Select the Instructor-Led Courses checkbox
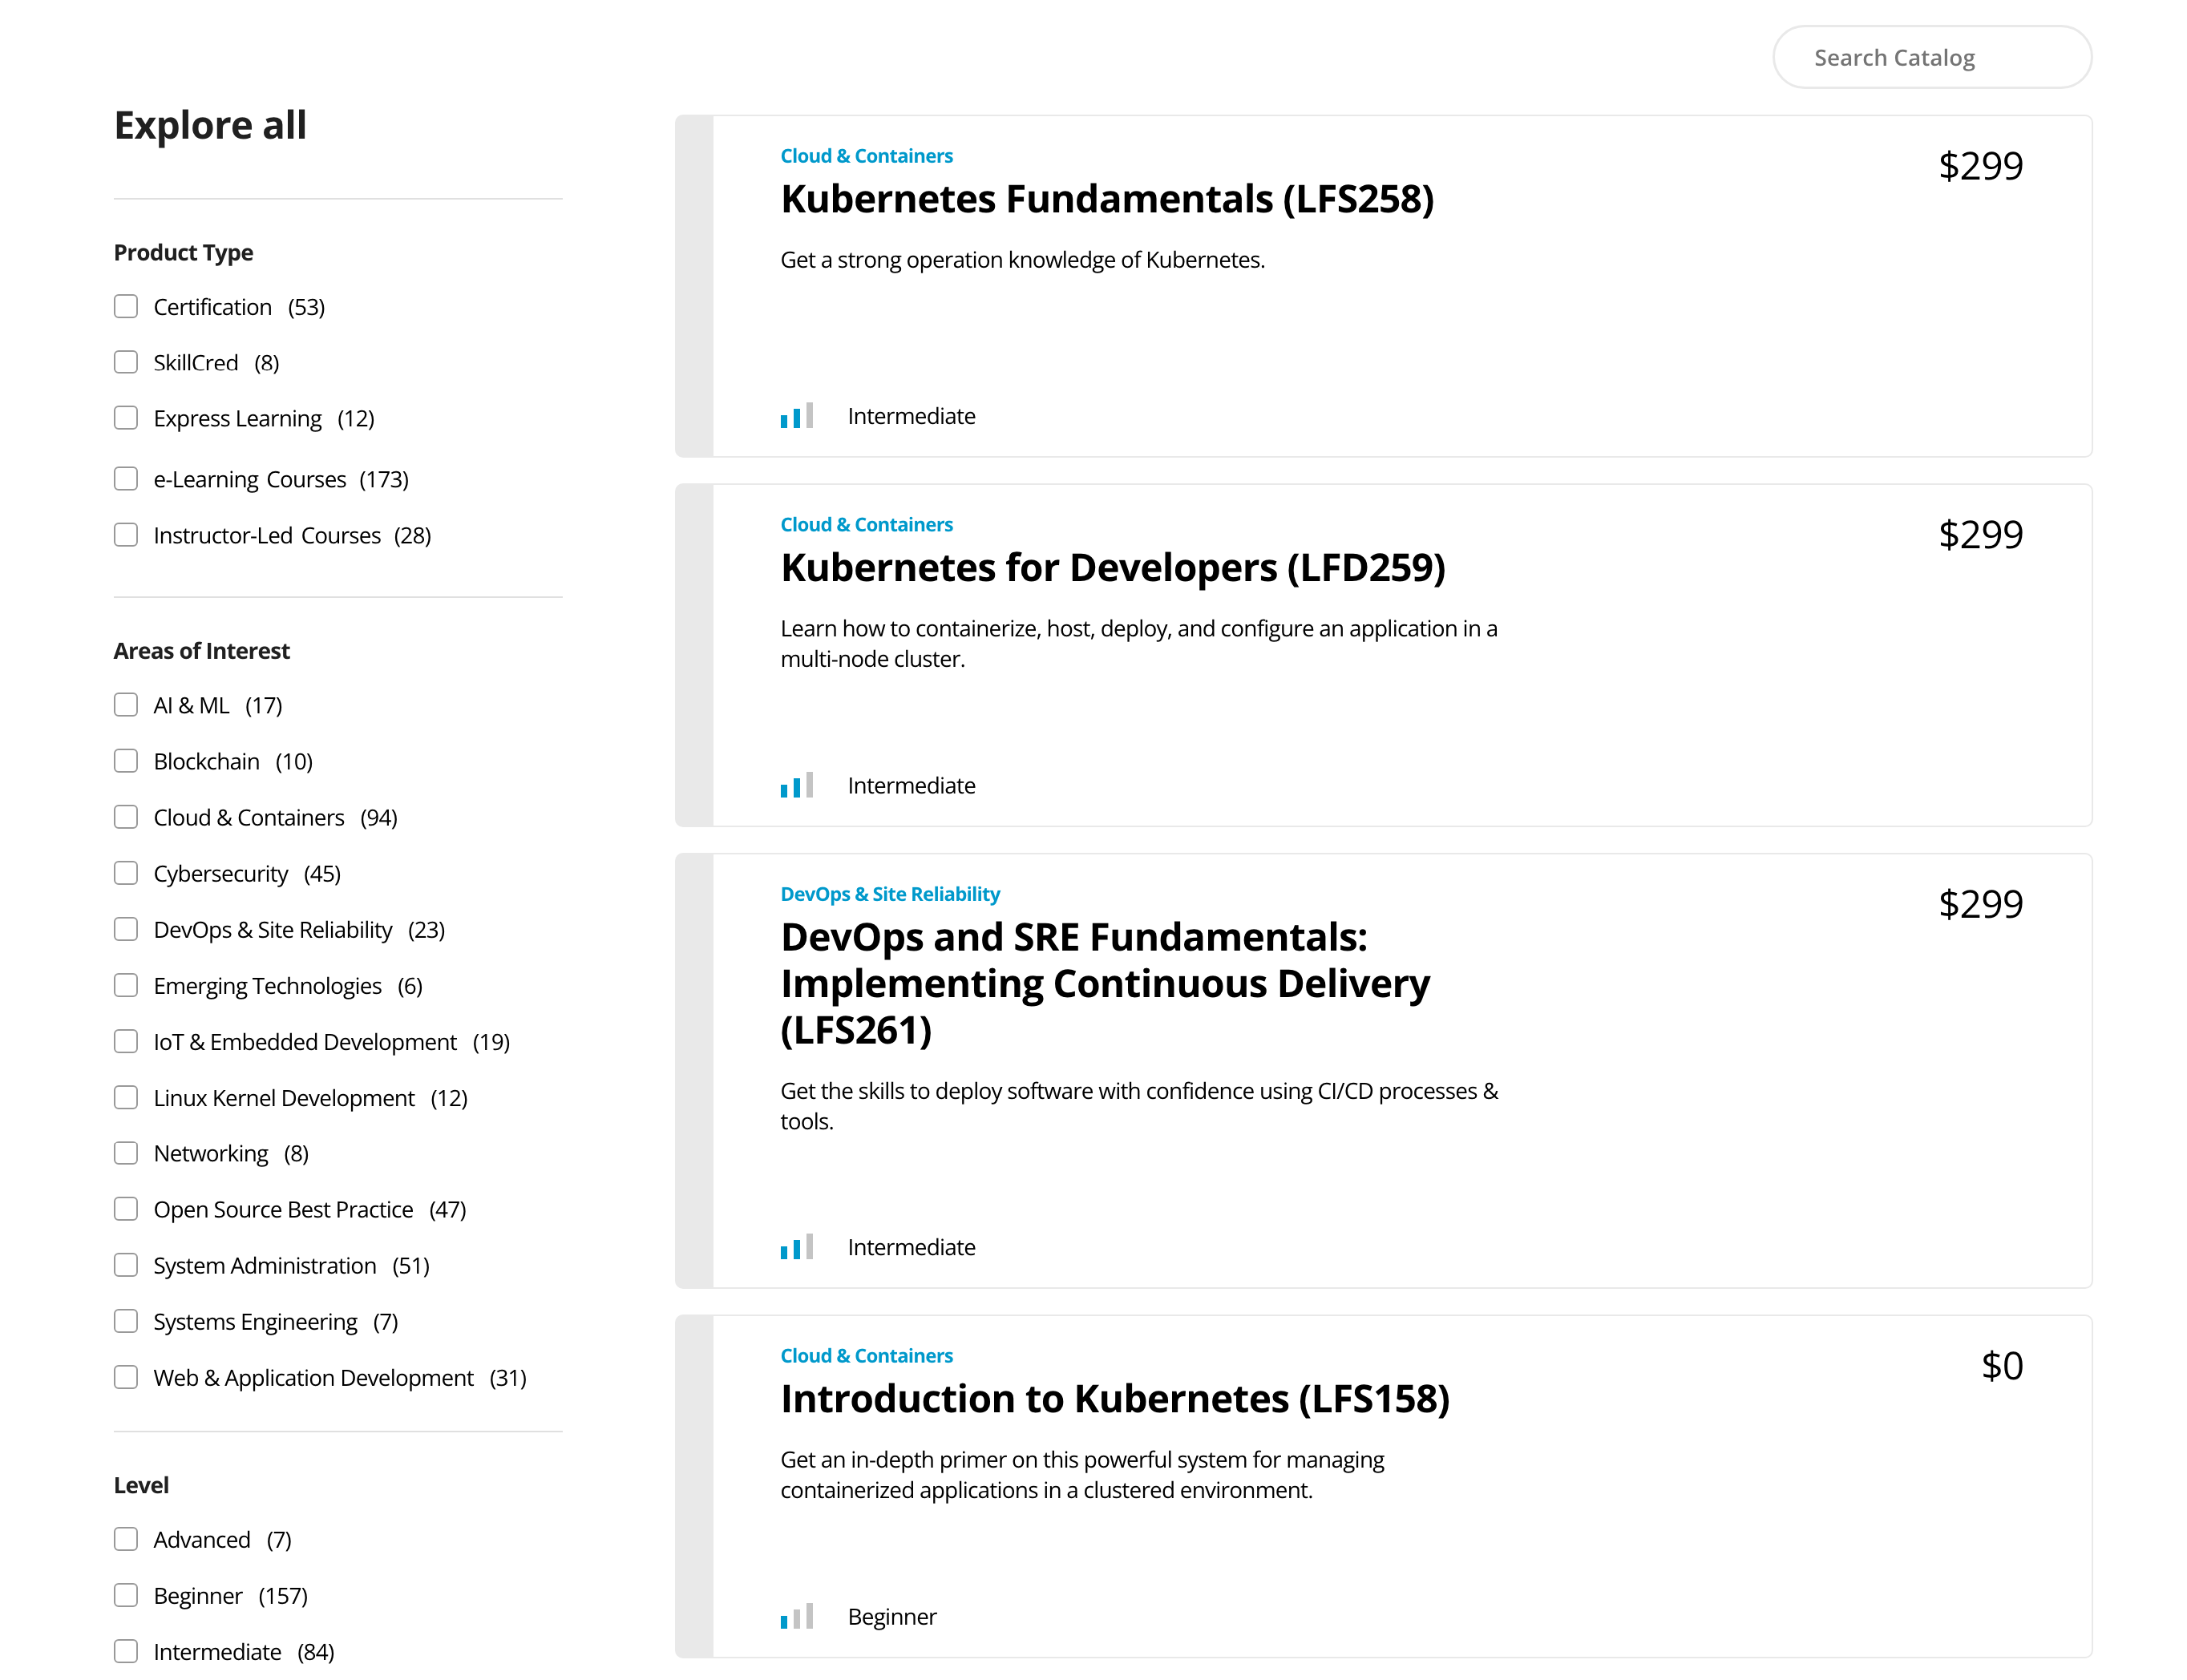Image resolution: width=2187 pixels, height=1680 pixels. (x=126, y=535)
